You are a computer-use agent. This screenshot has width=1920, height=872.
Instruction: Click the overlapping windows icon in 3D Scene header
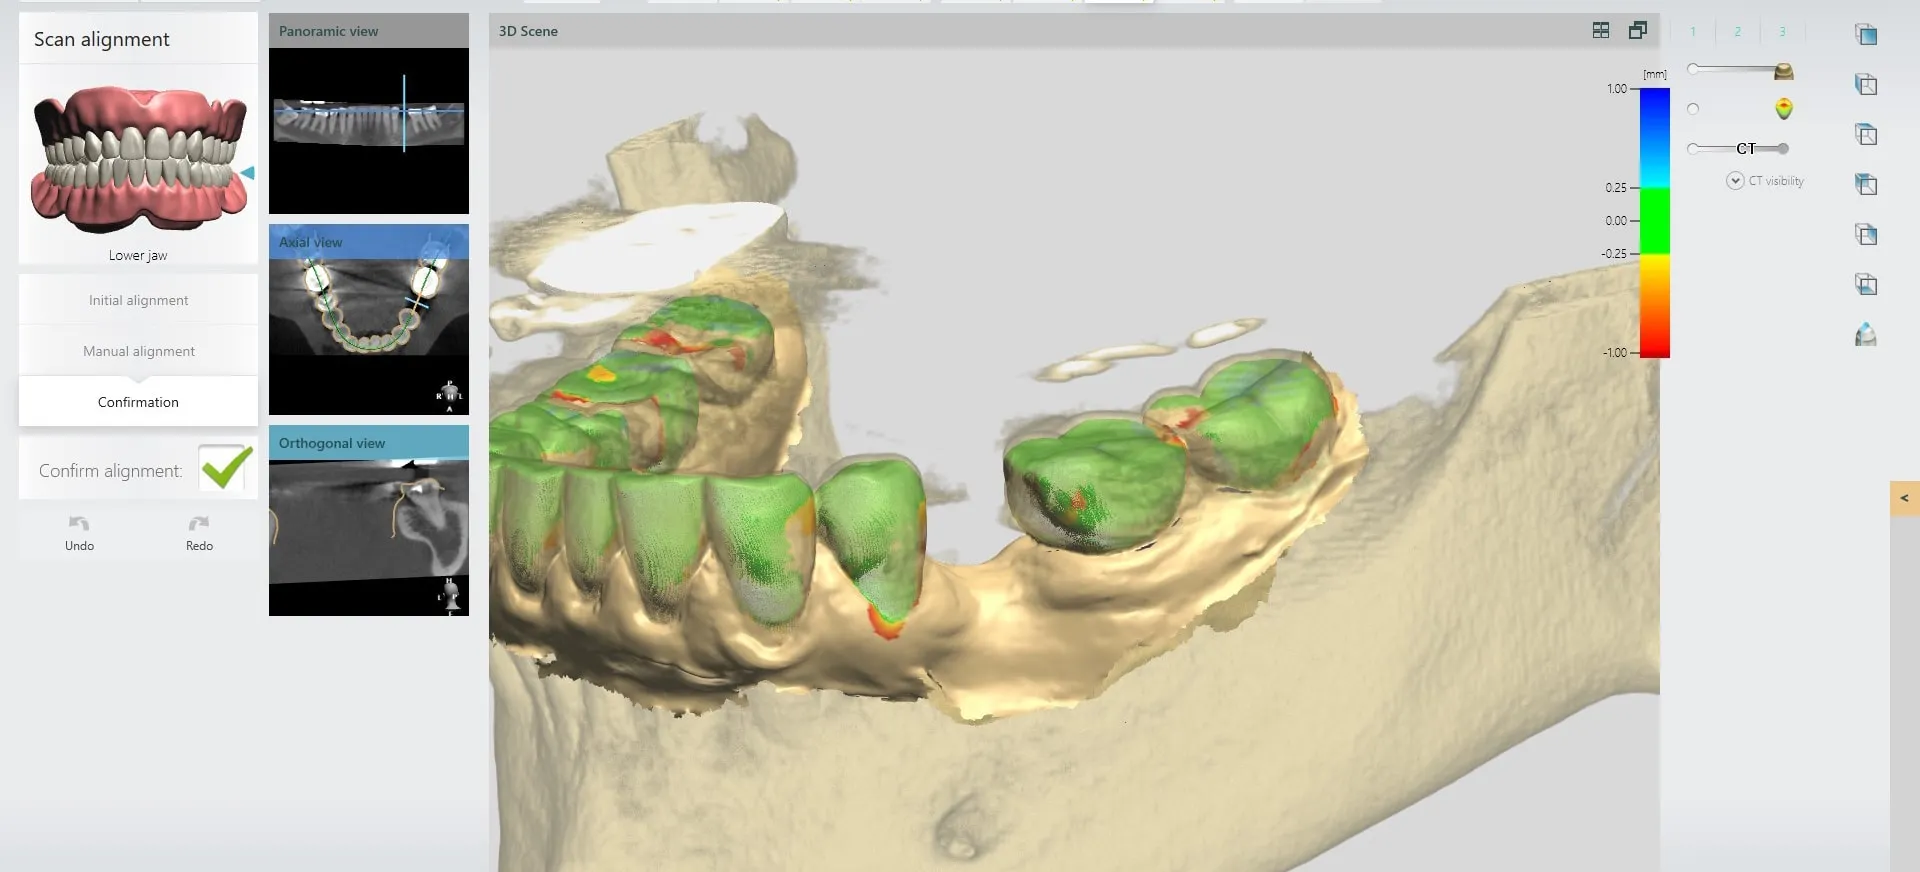1637,31
